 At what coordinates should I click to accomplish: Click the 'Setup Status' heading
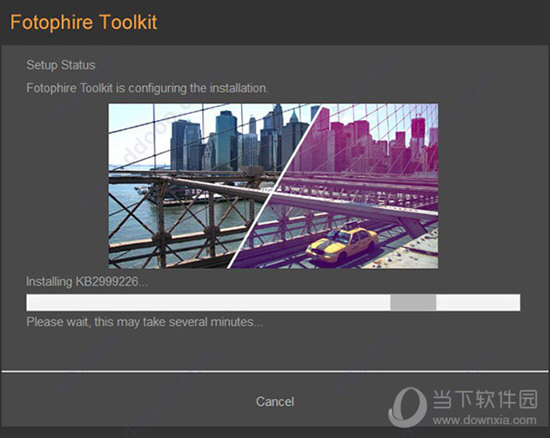61,65
